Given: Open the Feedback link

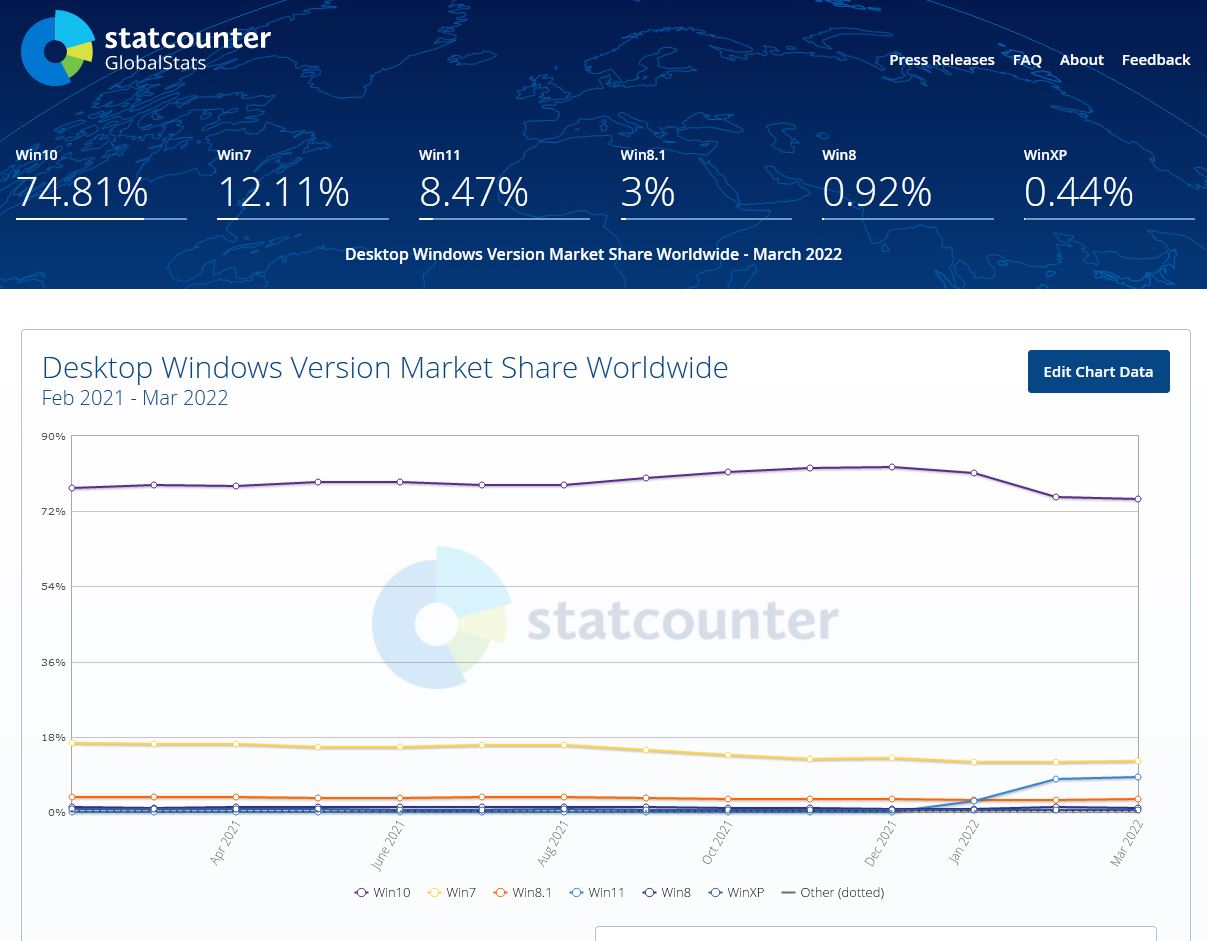Looking at the screenshot, I should [1156, 60].
